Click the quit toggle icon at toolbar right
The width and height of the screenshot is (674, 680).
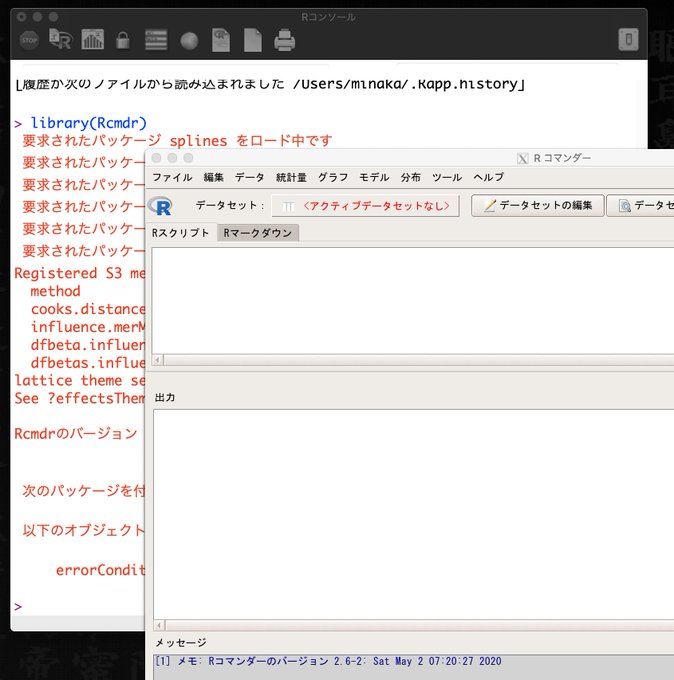pos(628,39)
